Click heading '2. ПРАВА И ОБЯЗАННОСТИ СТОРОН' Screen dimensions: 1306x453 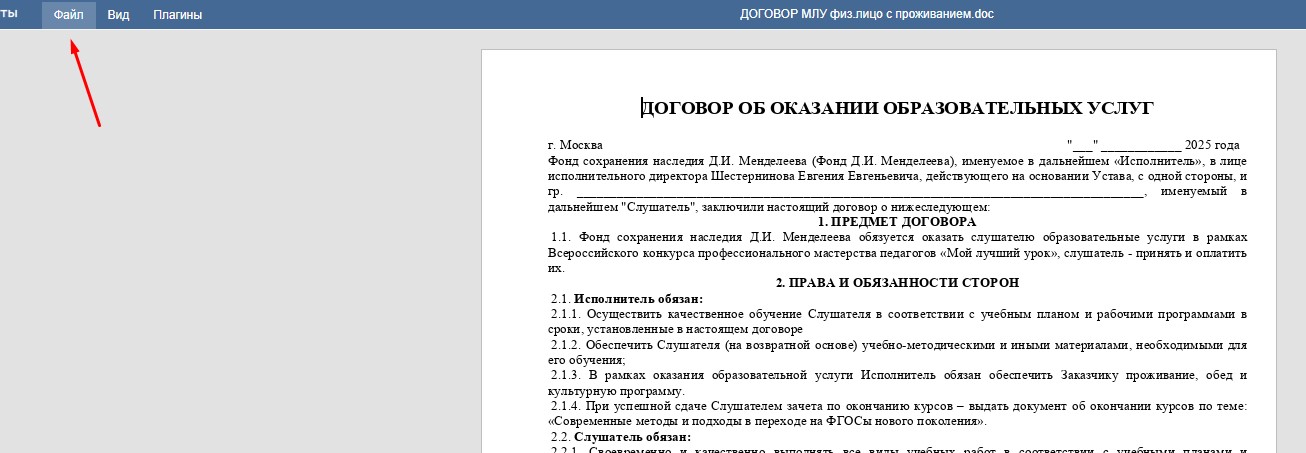click(x=897, y=284)
